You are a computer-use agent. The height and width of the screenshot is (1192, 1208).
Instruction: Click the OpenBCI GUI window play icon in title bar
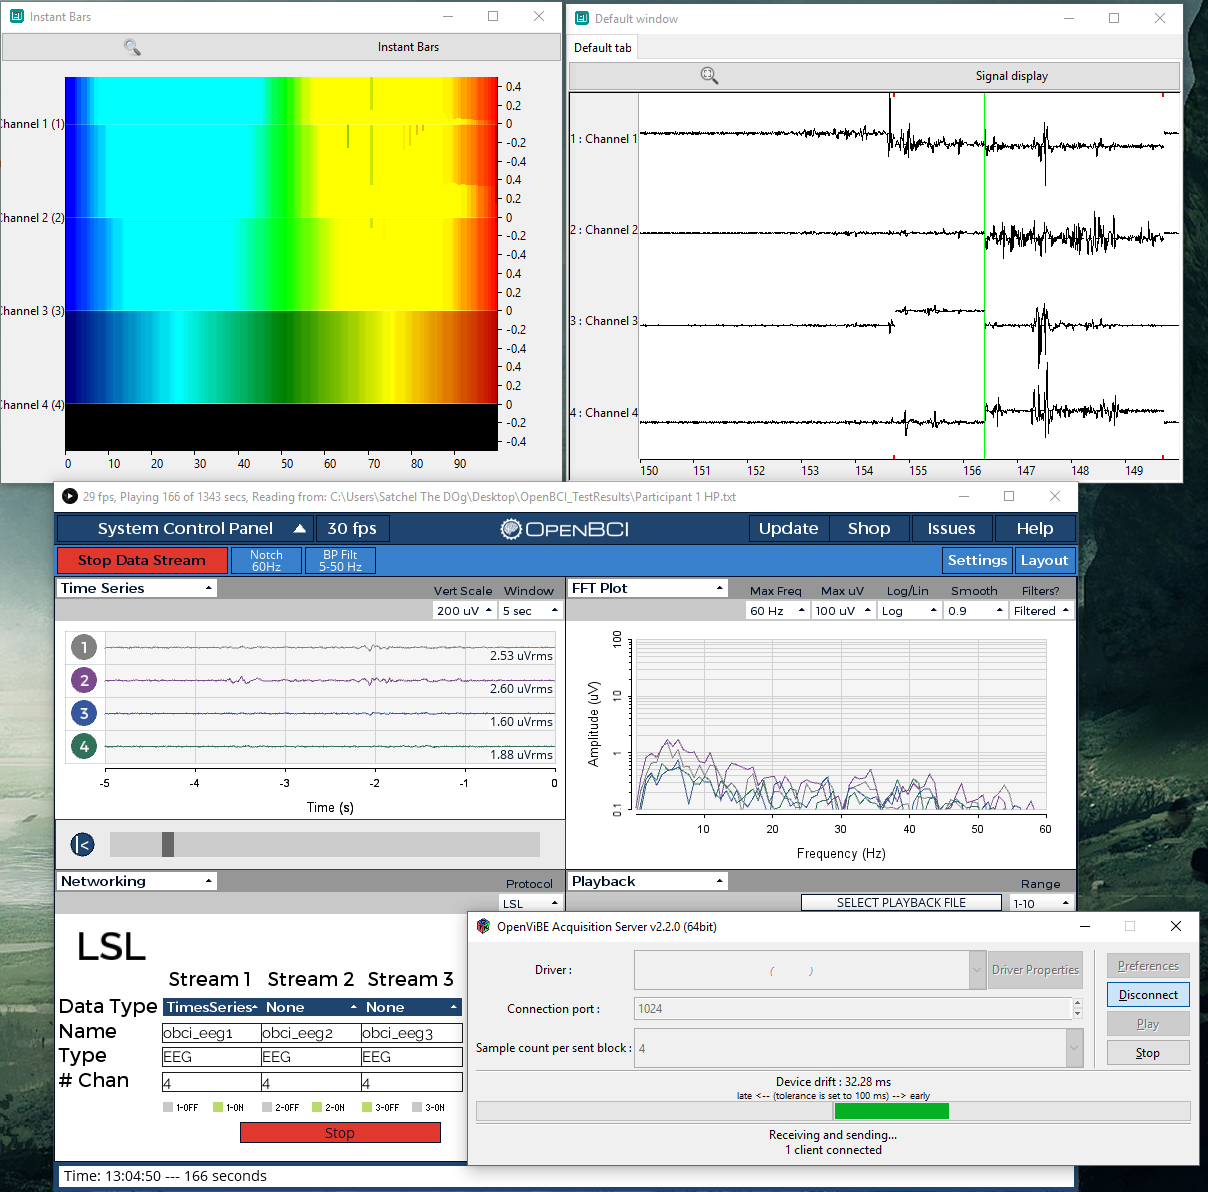(x=70, y=496)
